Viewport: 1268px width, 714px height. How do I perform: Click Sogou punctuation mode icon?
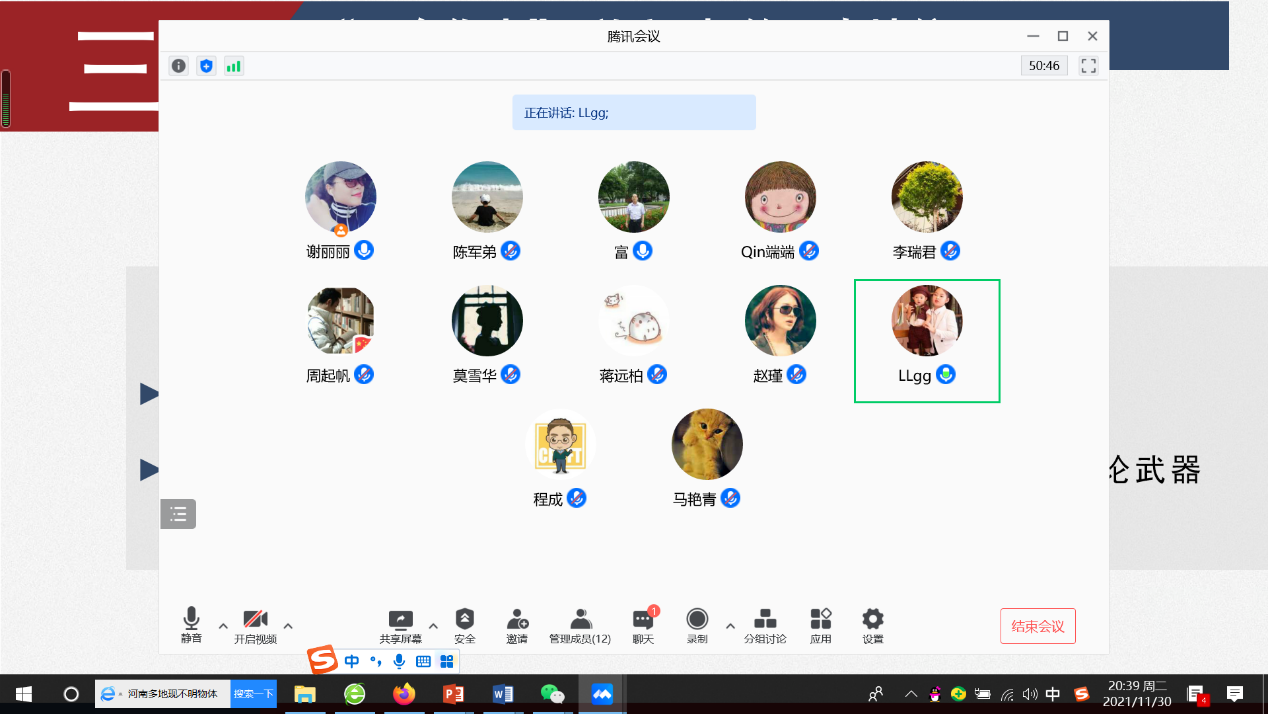coord(376,661)
